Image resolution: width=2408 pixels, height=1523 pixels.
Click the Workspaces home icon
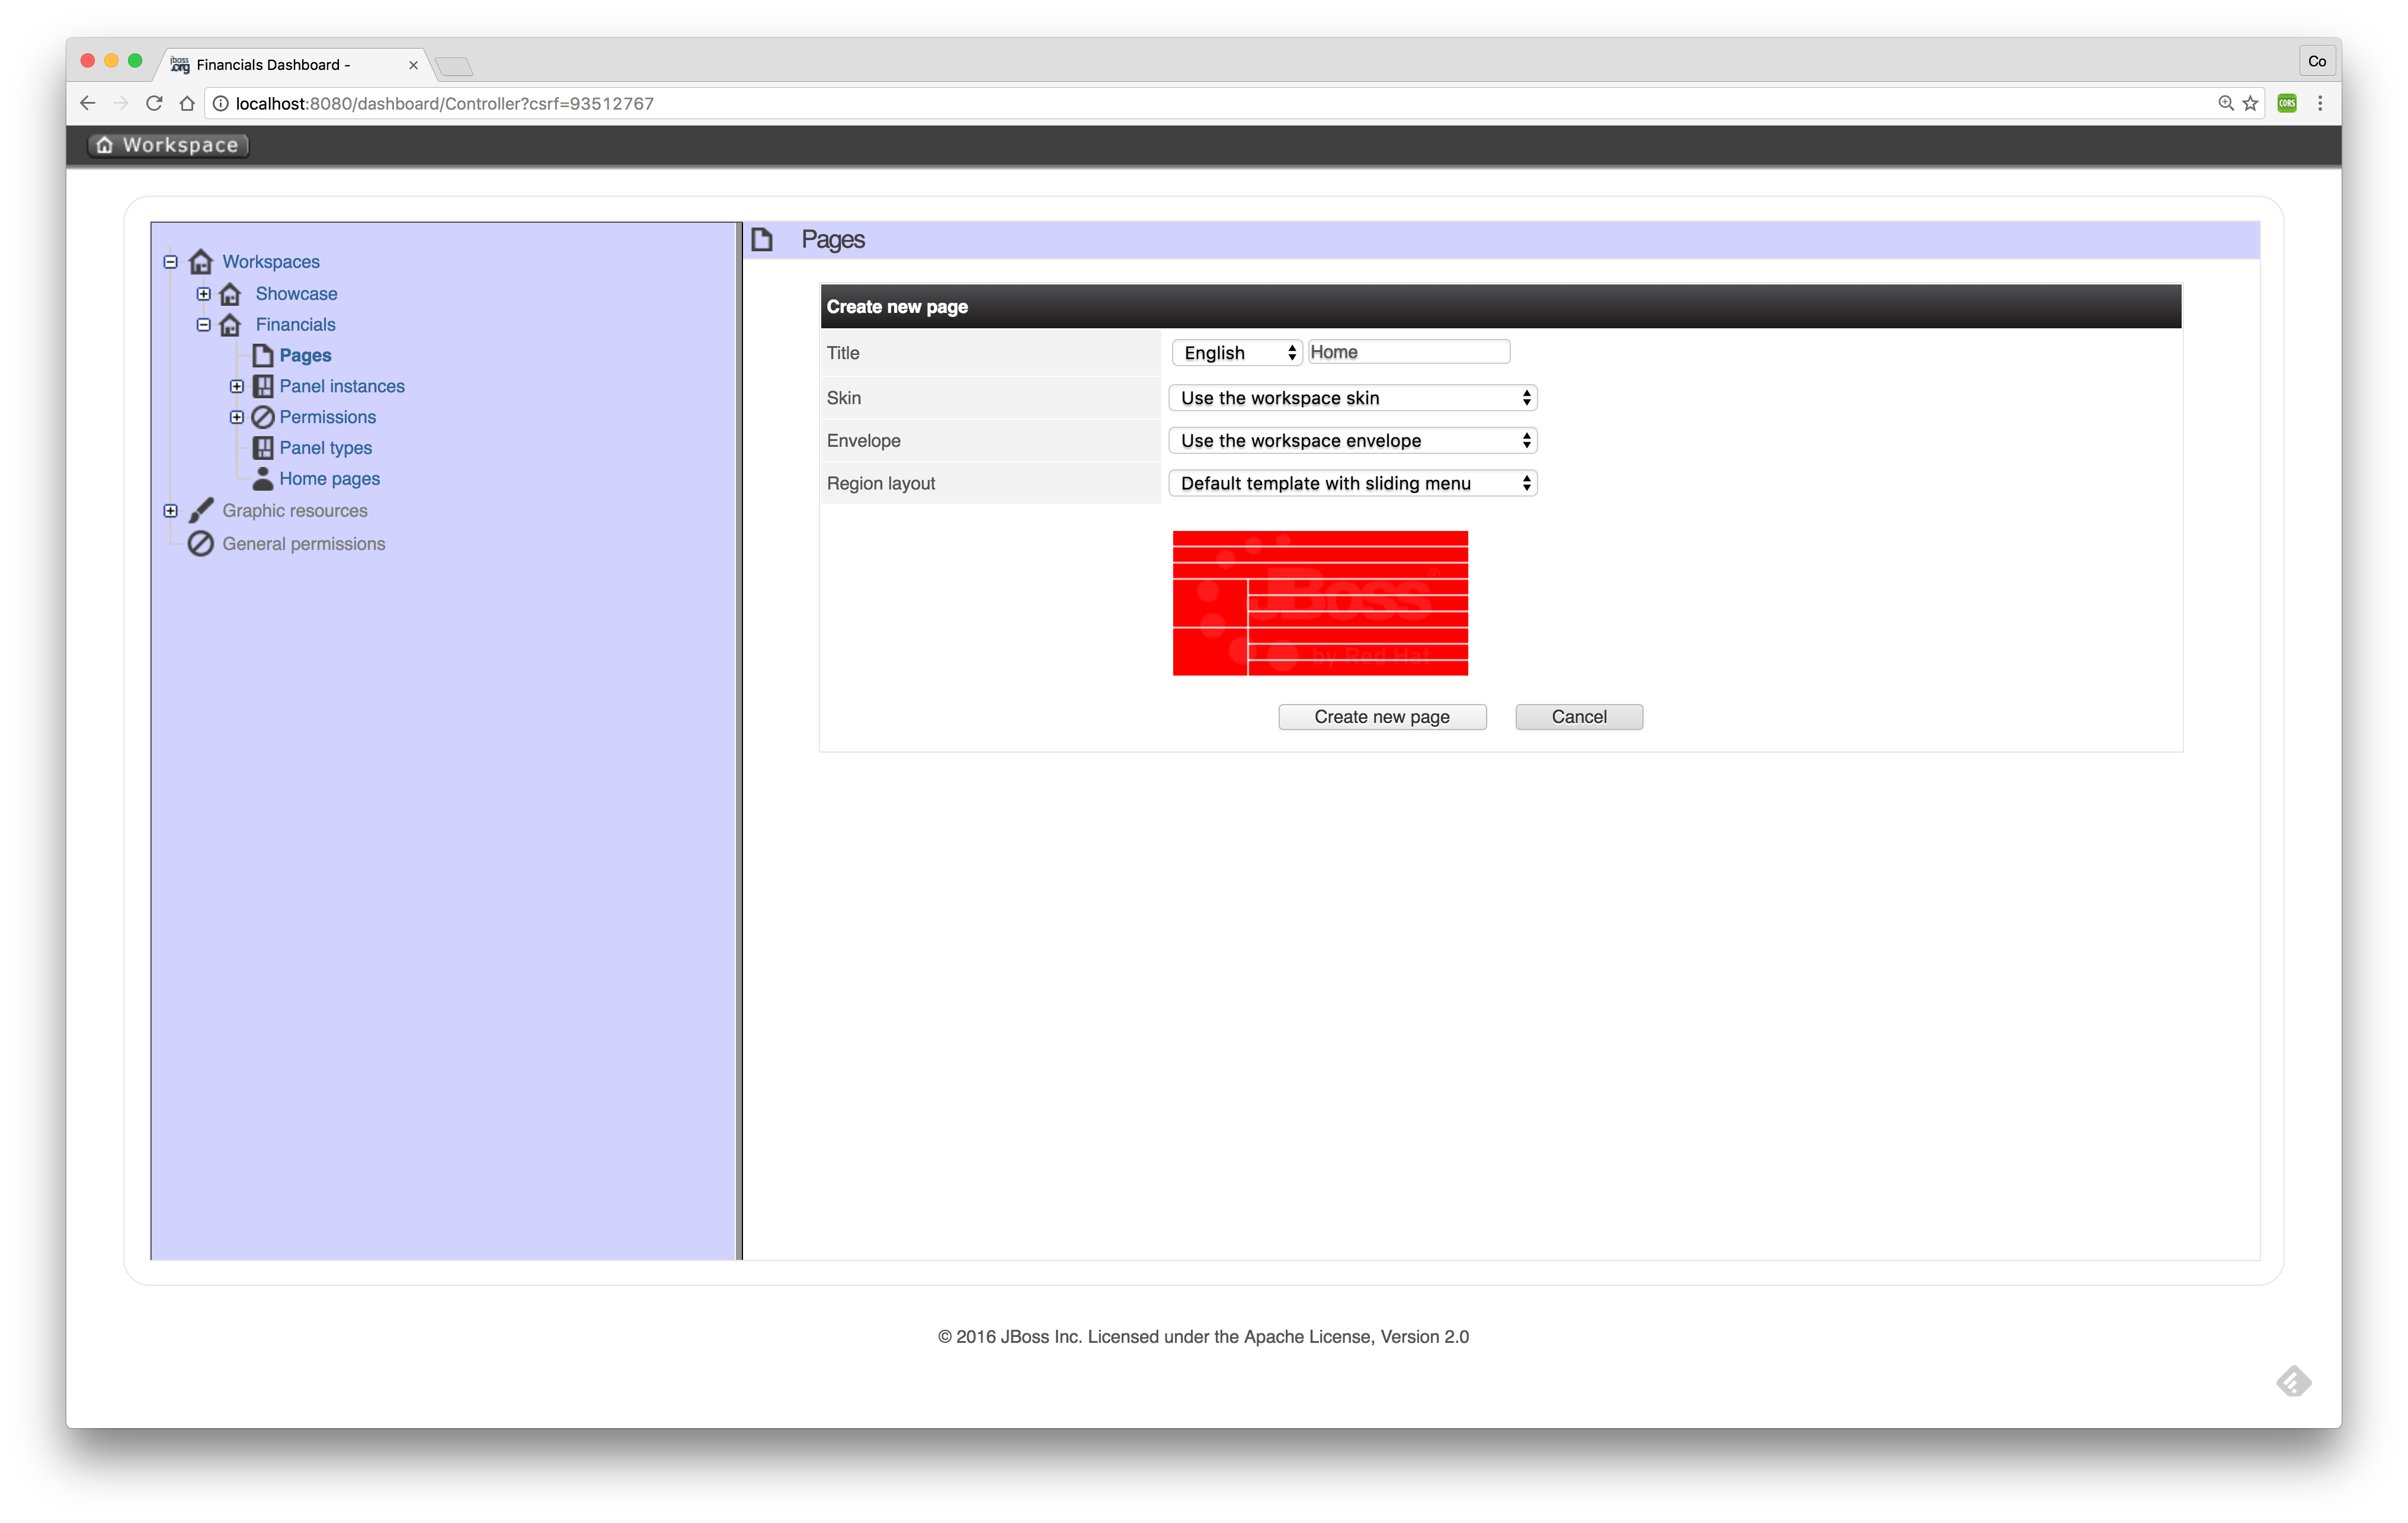(201, 261)
